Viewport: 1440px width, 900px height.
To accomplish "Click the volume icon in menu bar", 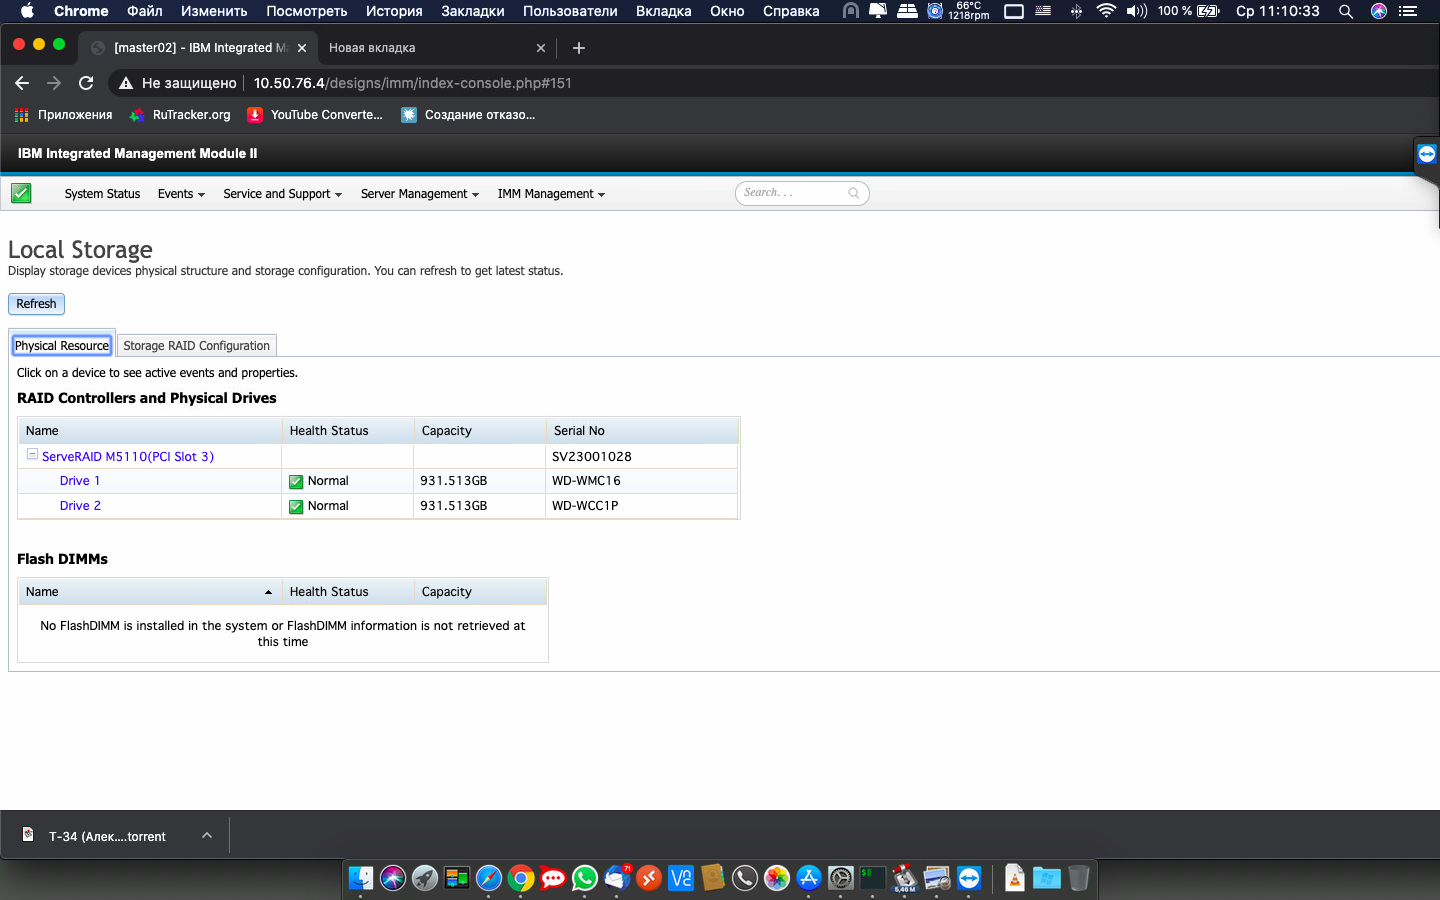I will point(1137,11).
